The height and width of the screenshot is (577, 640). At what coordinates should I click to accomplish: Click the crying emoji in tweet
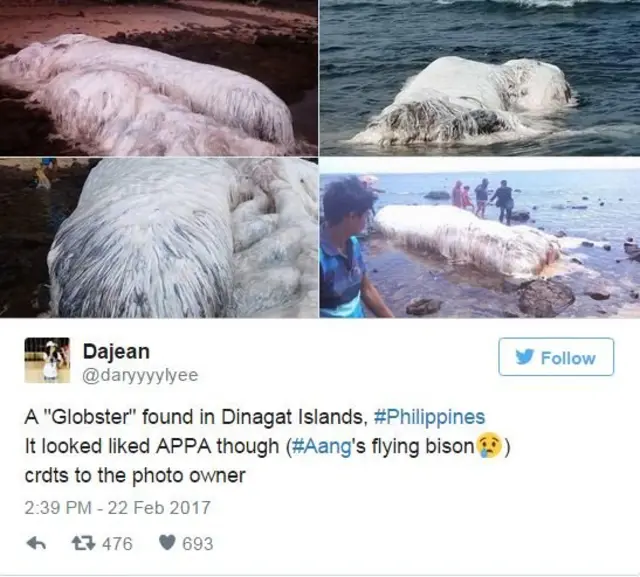click(490, 446)
